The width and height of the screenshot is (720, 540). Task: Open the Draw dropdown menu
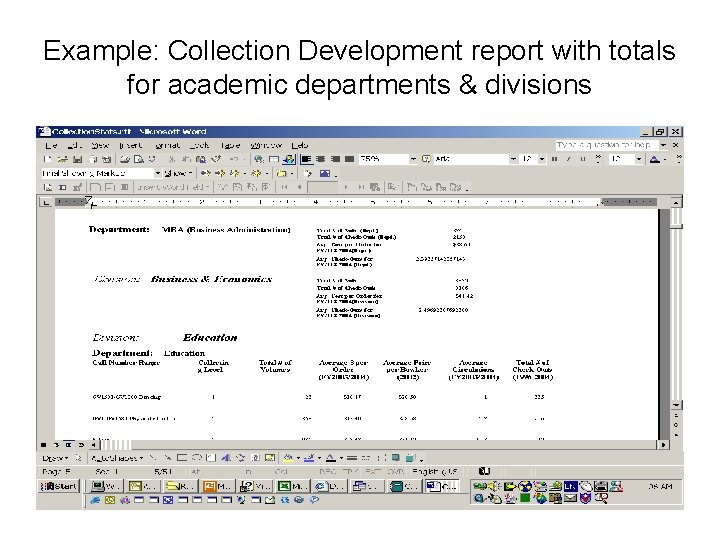pyautogui.click(x=55, y=458)
